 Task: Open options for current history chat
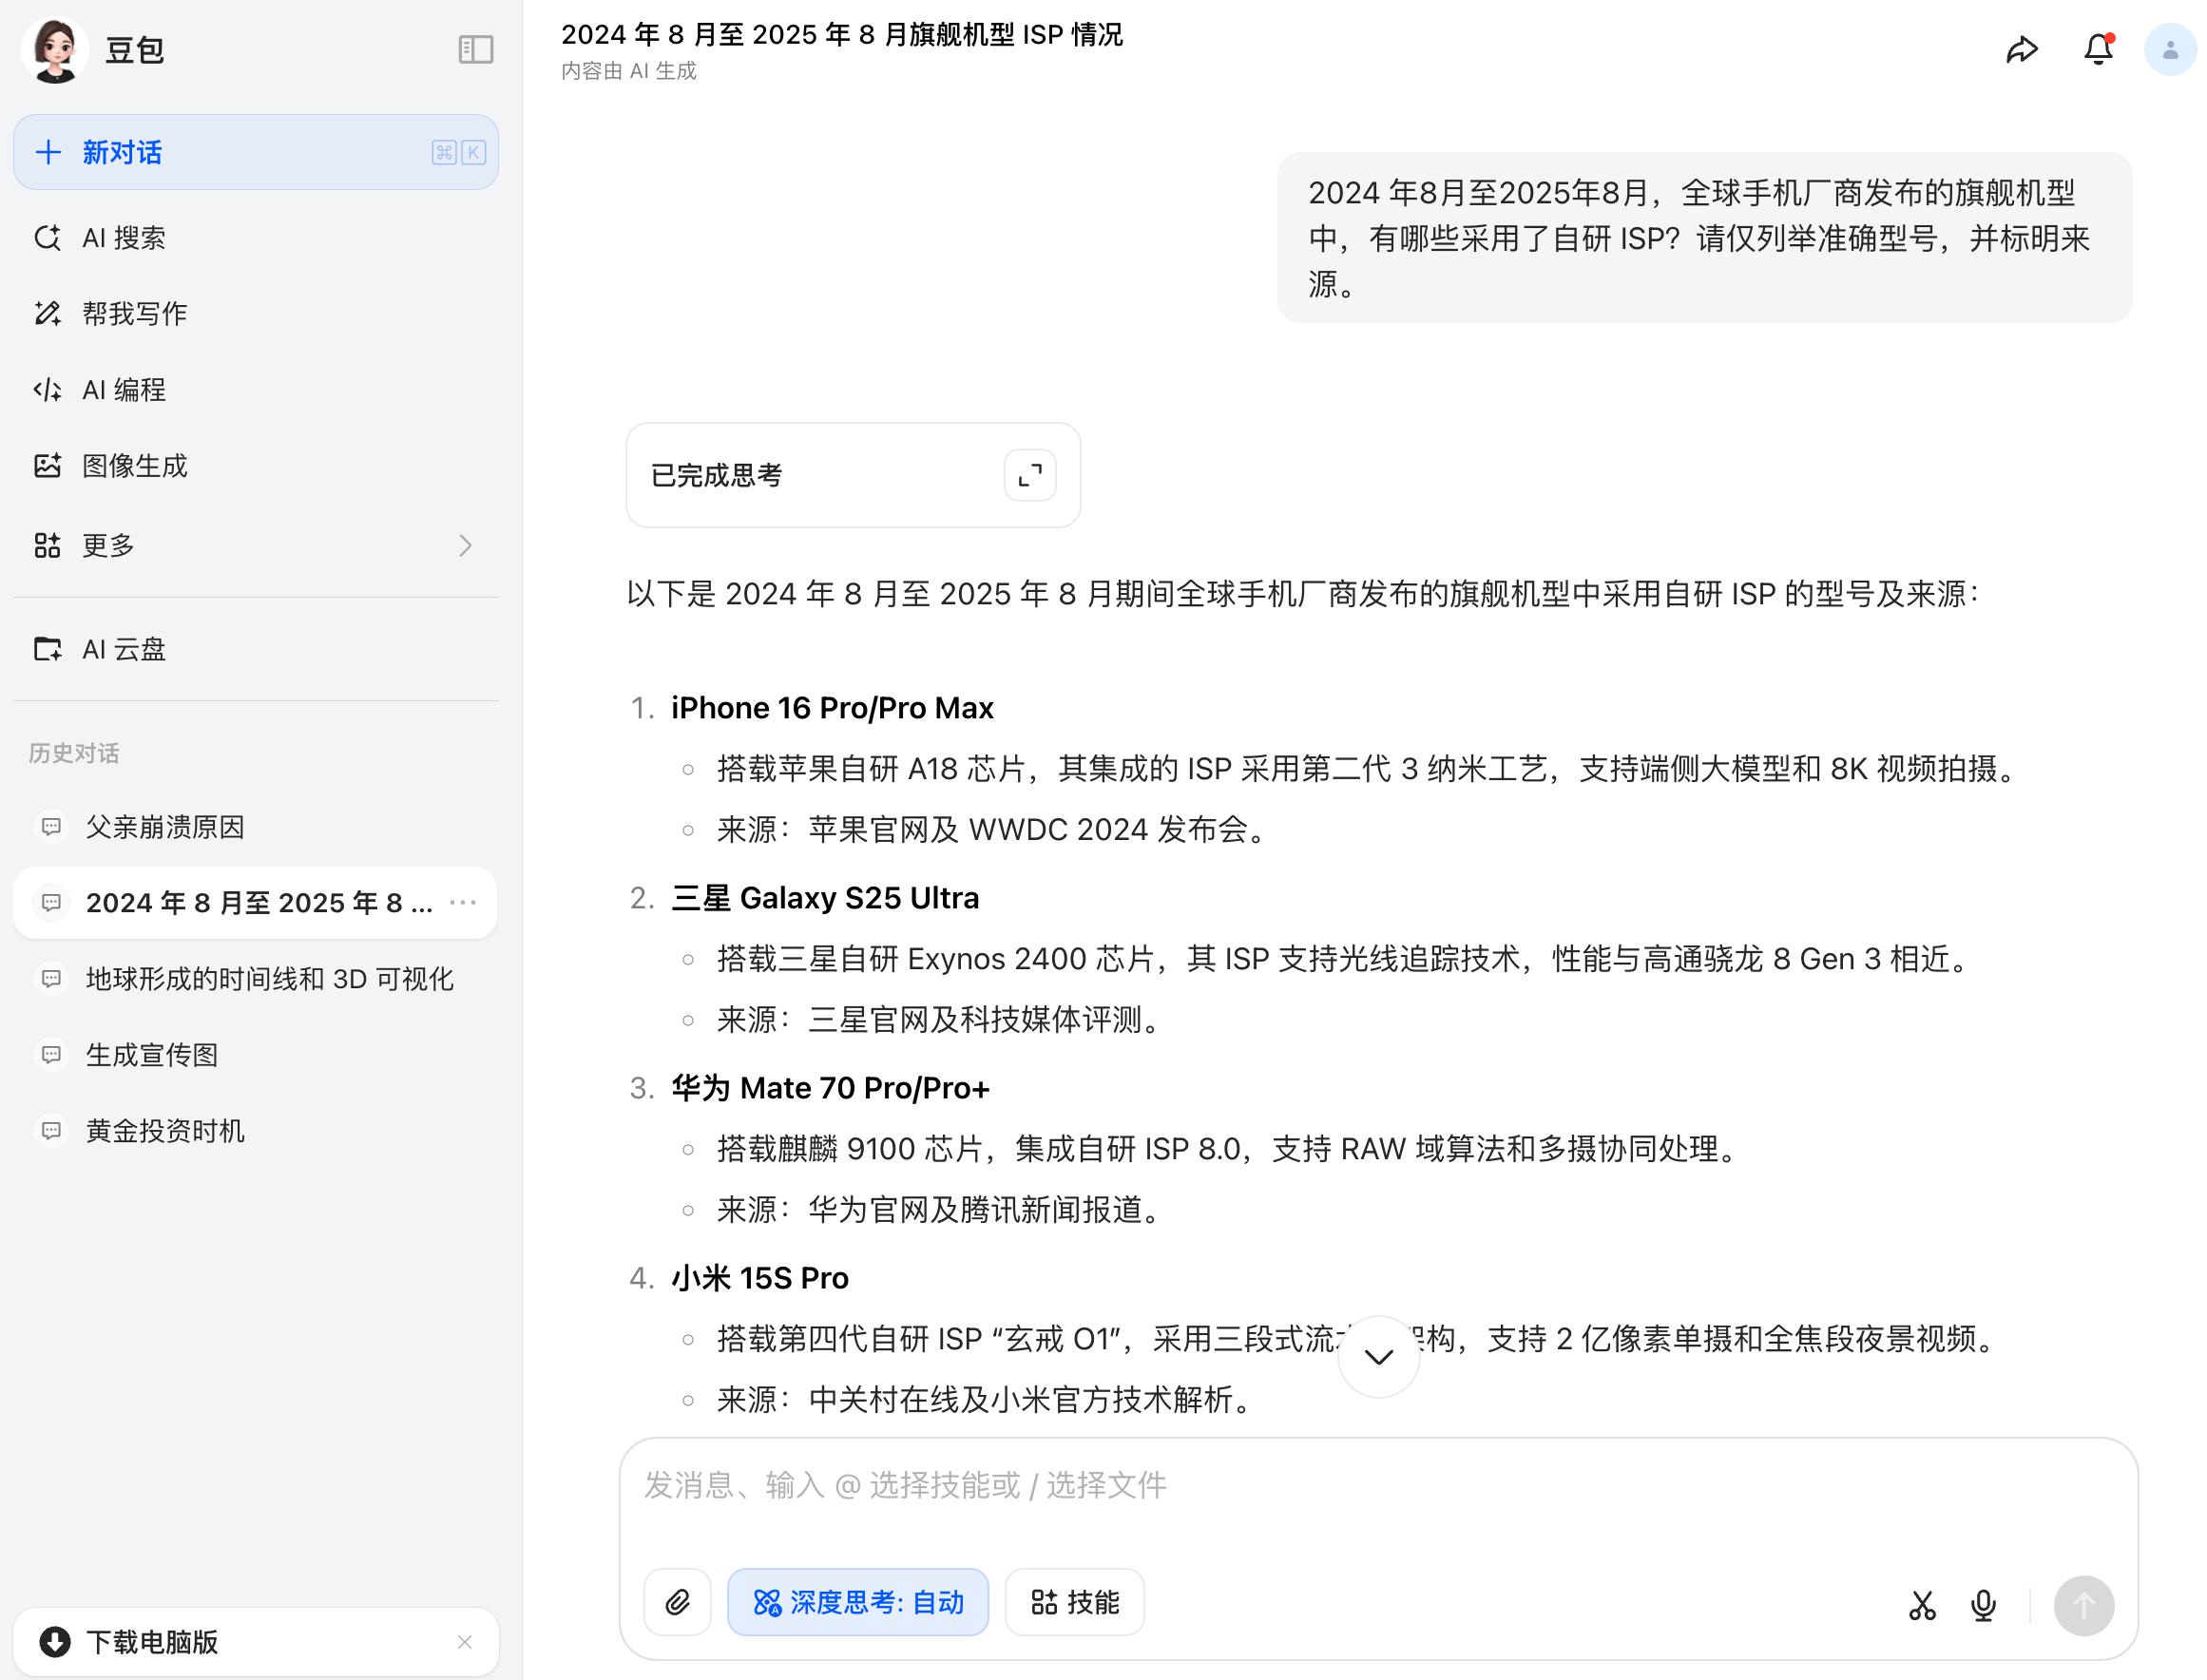463,903
